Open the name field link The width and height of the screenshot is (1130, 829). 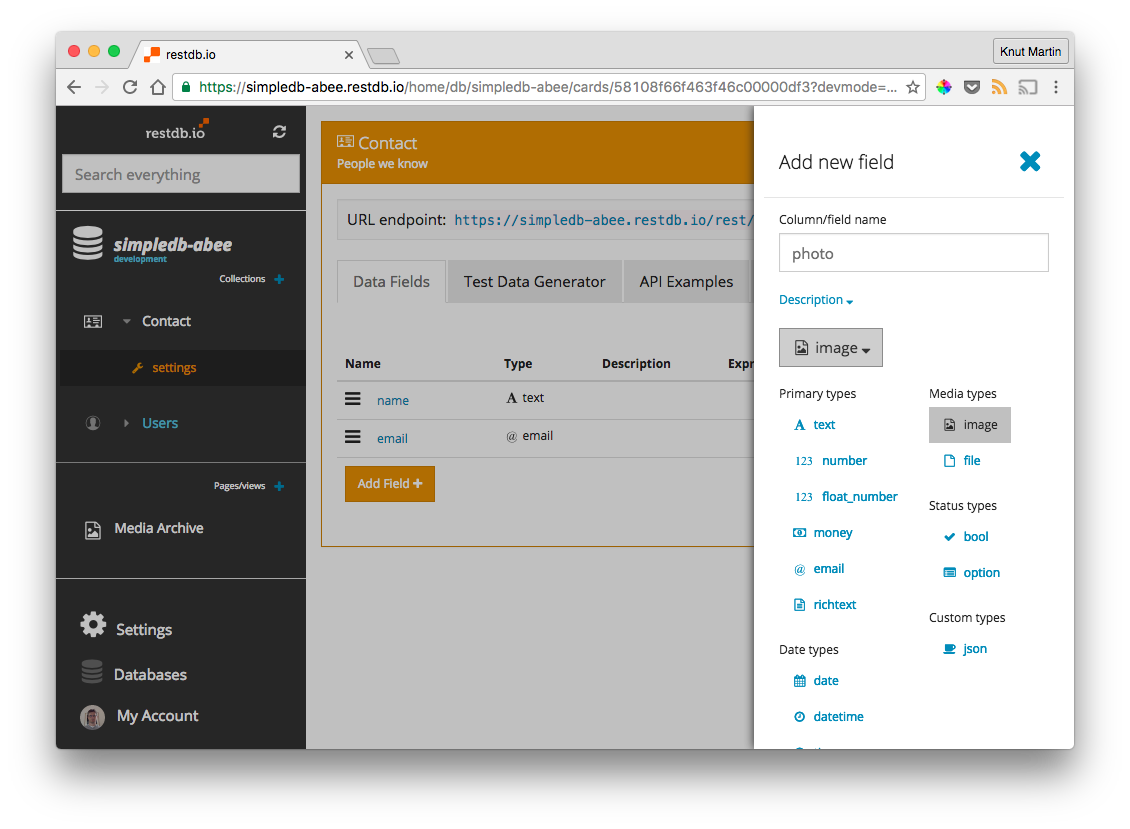pos(393,400)
